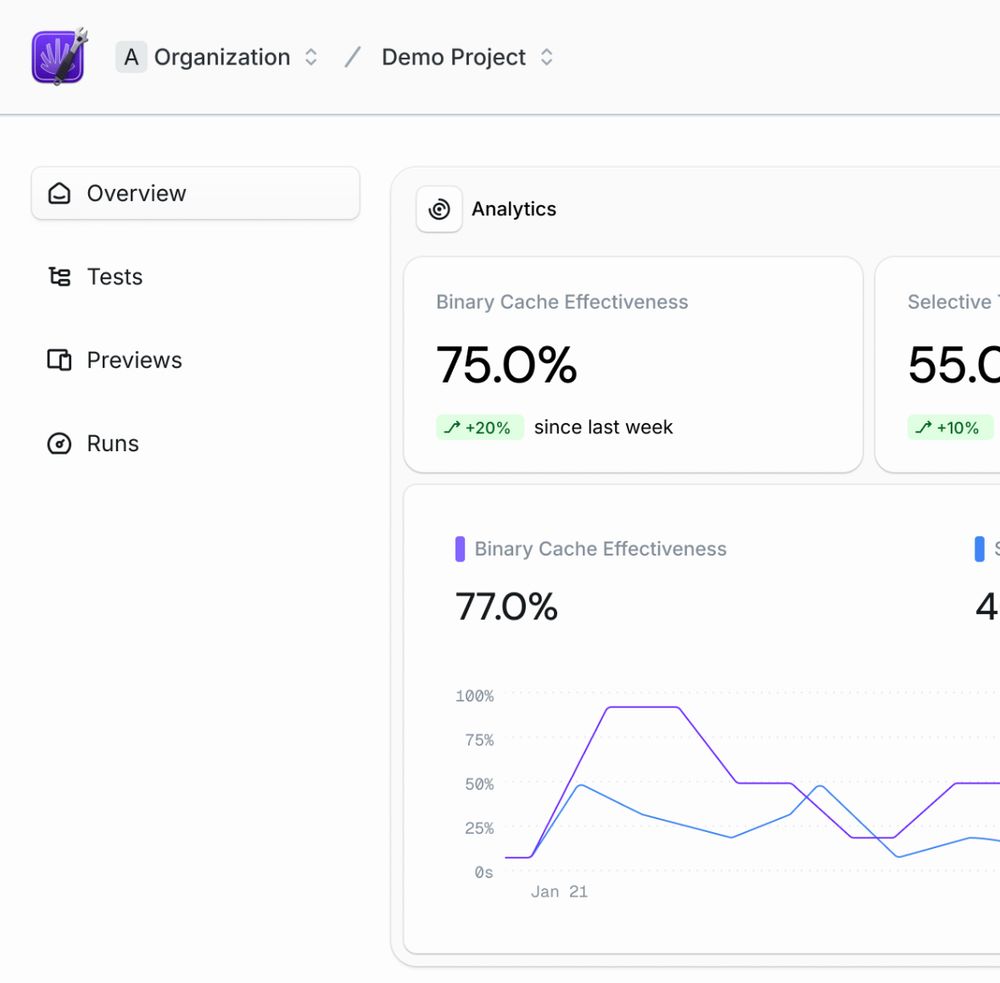Click the Analytics spiral icon
The width and height of the screenshot is (1000, 983).
pyautogui.click(x=439, y=209)
